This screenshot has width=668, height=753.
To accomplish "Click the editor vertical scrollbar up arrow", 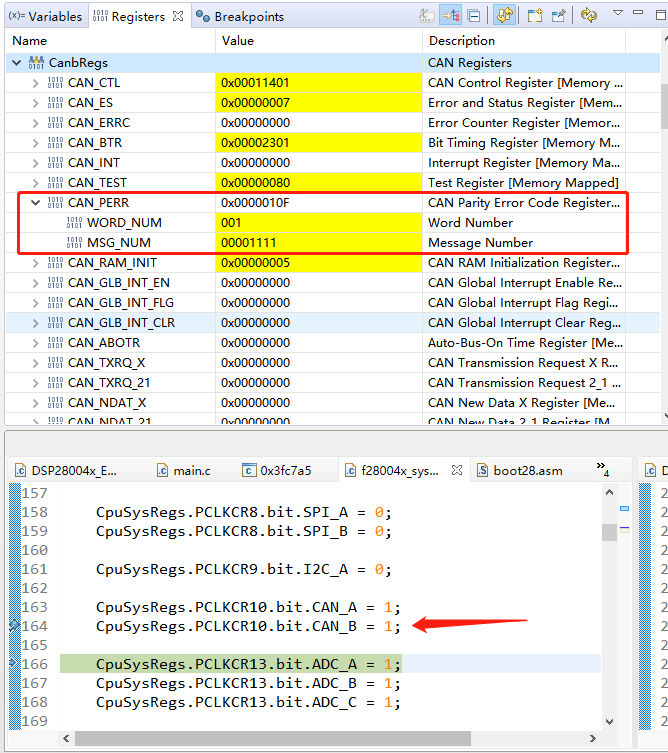I will point(609,492).
